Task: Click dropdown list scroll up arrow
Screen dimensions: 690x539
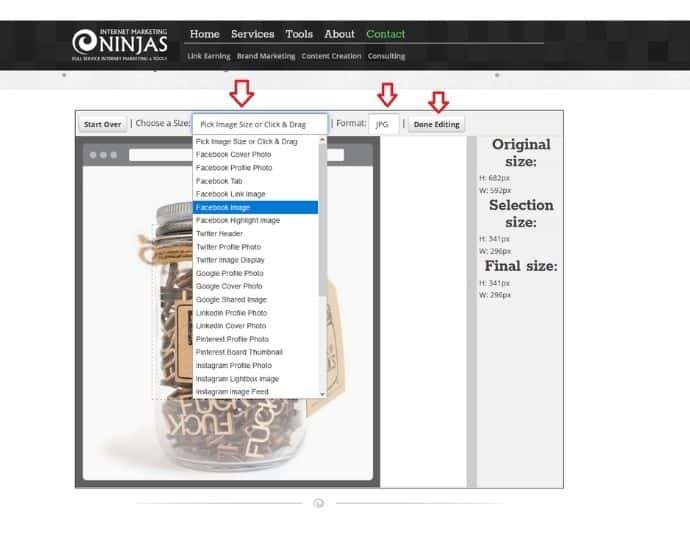Action: tap(323, 140)
